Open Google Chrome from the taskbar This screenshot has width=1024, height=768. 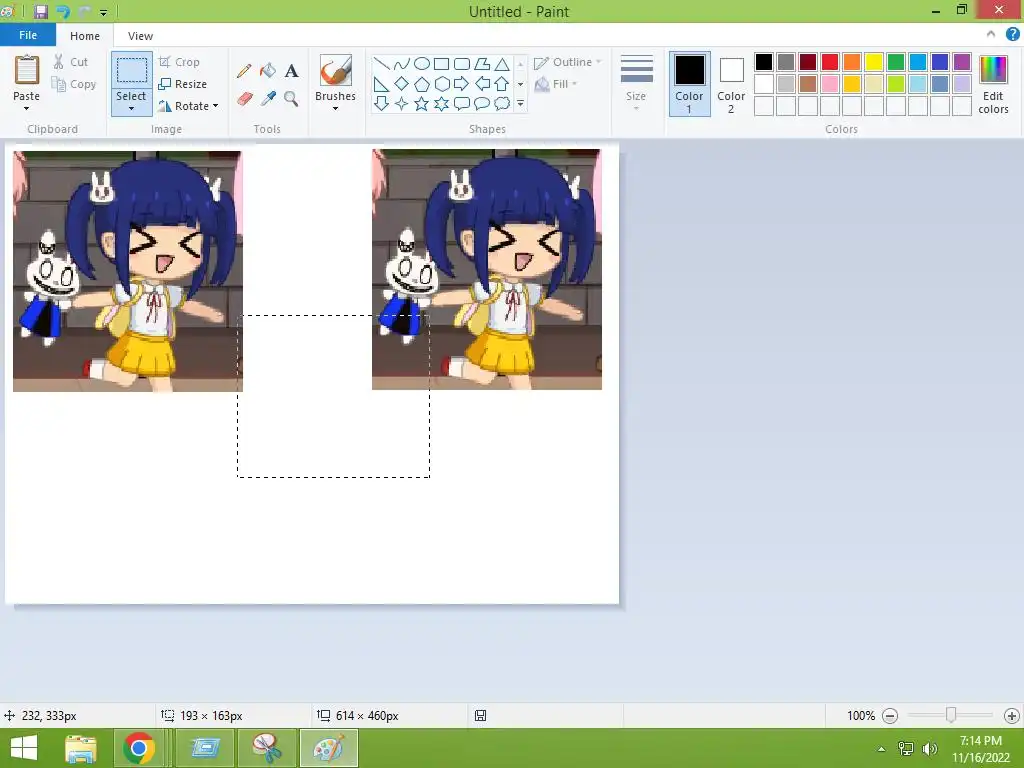138,748
